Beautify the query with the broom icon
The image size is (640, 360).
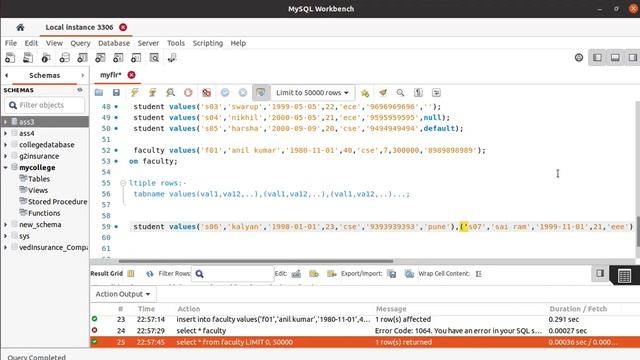click(x=383, y=93)
